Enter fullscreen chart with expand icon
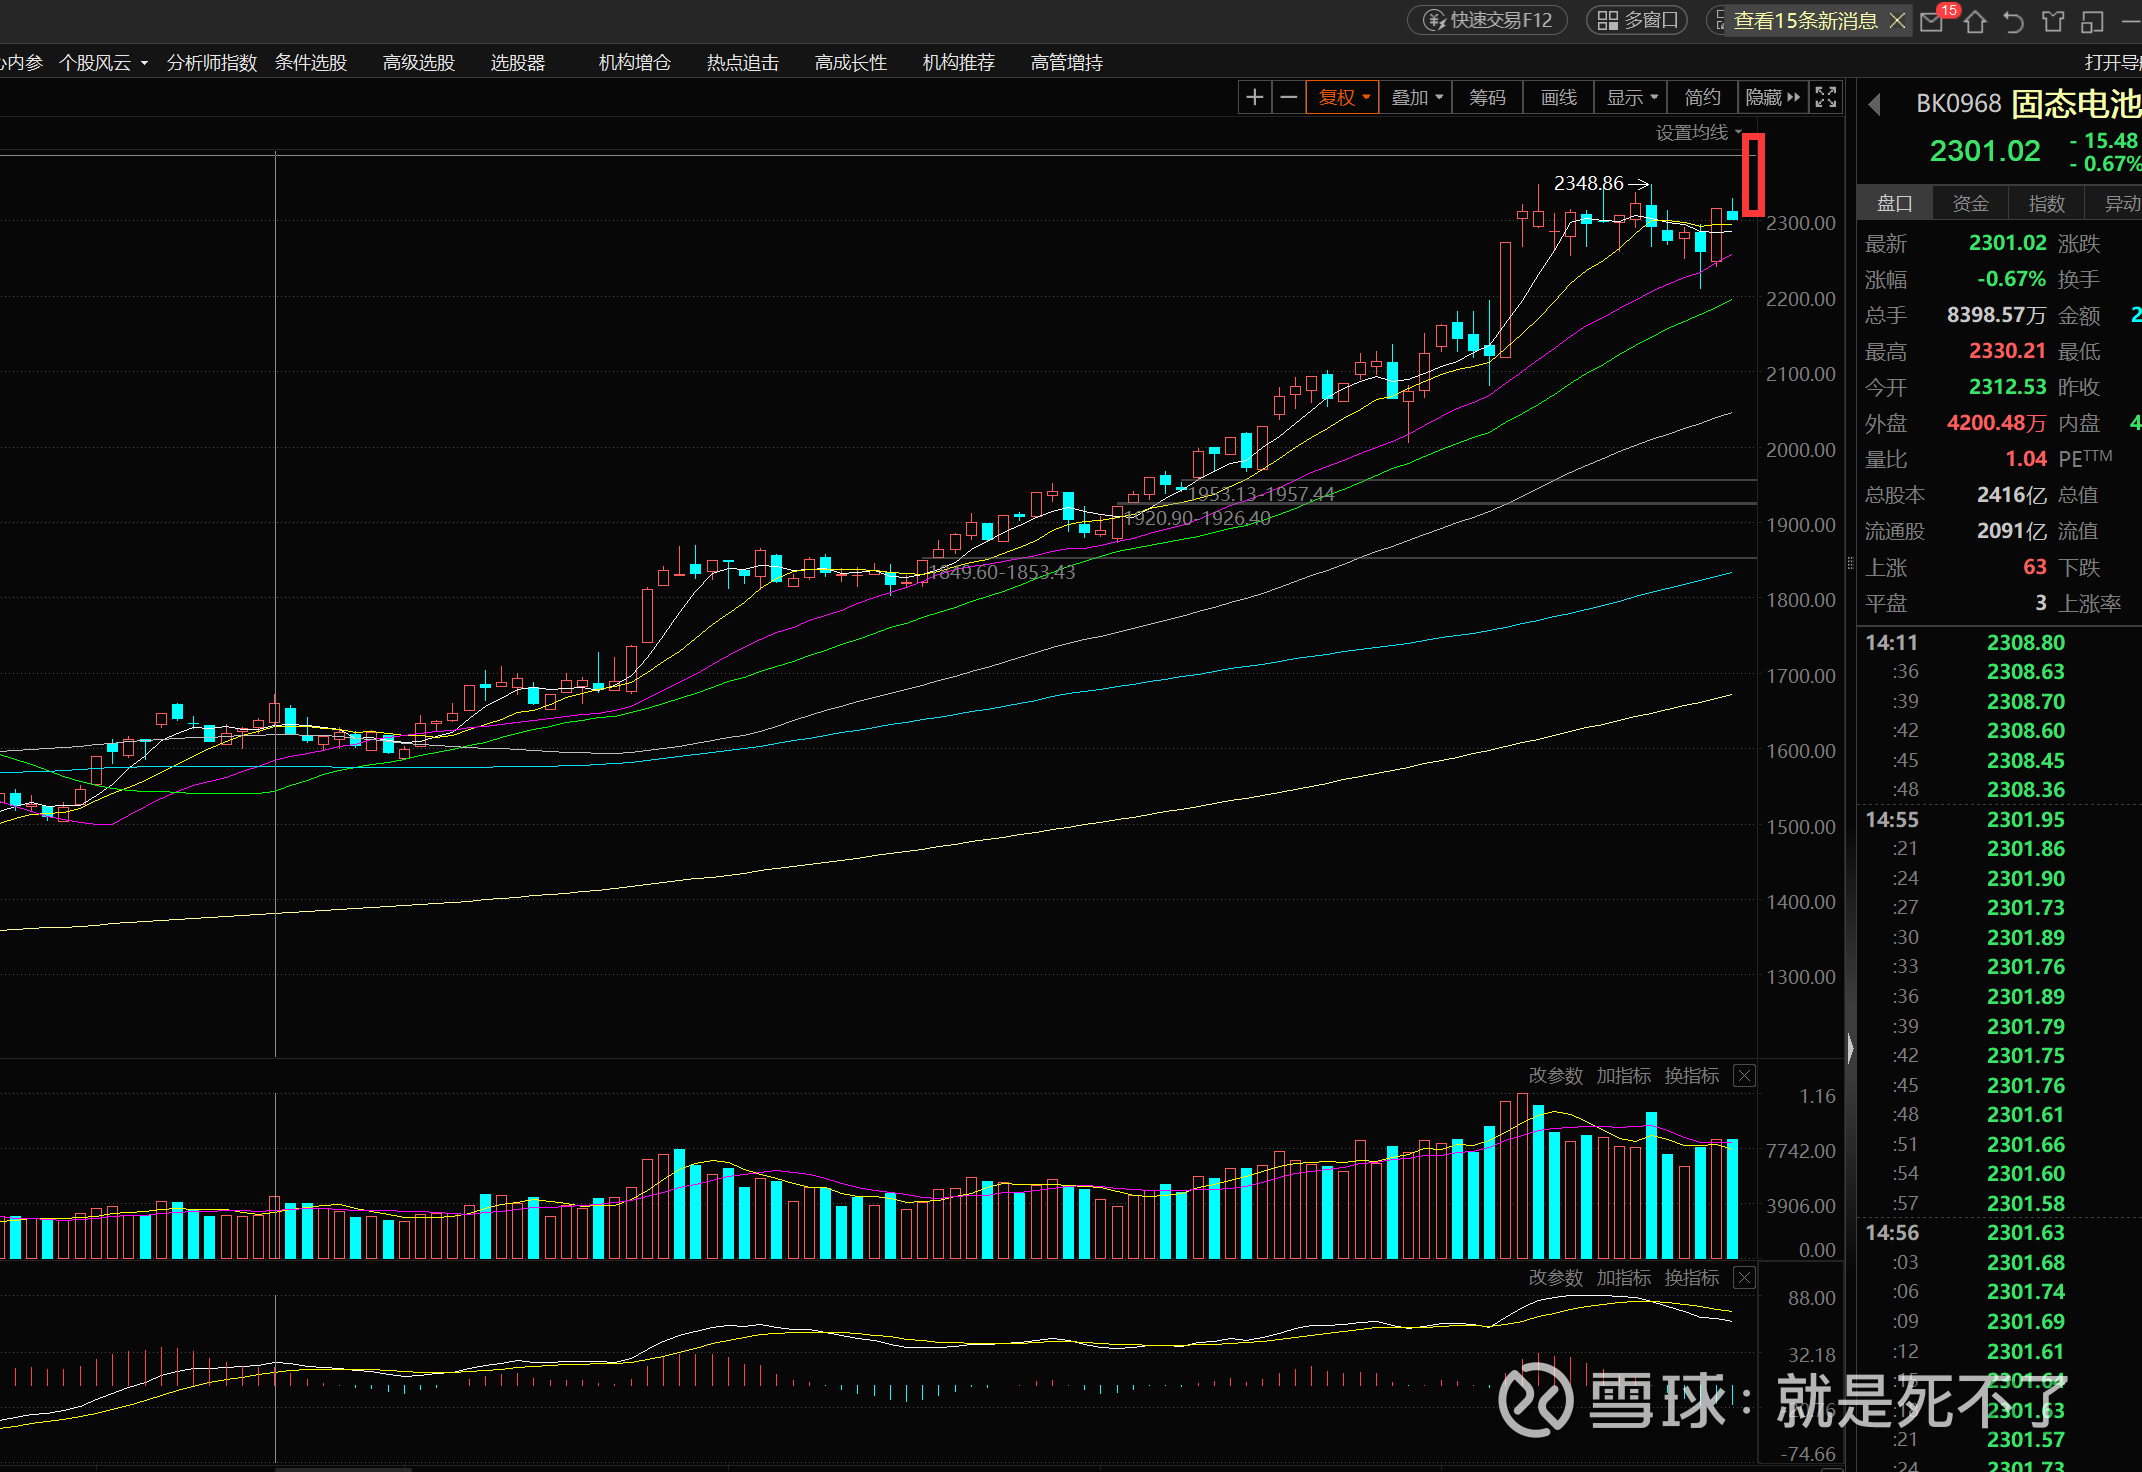 pos(1826,97)
